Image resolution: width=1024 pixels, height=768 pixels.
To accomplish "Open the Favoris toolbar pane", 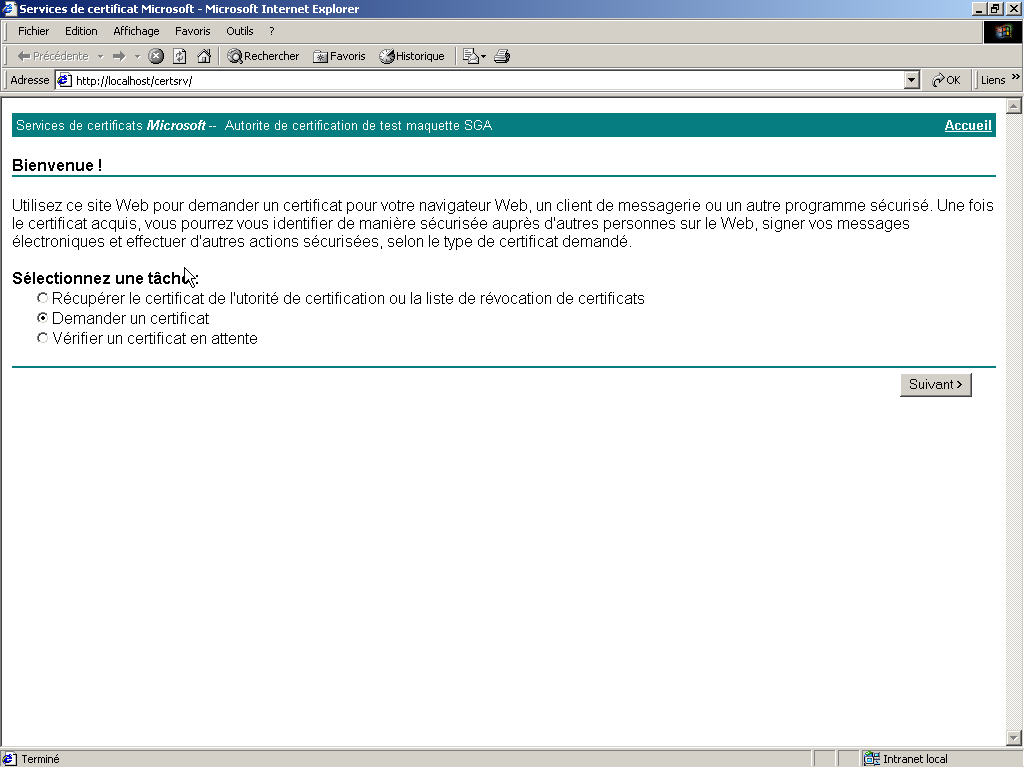I will click(x=340, y=56).
